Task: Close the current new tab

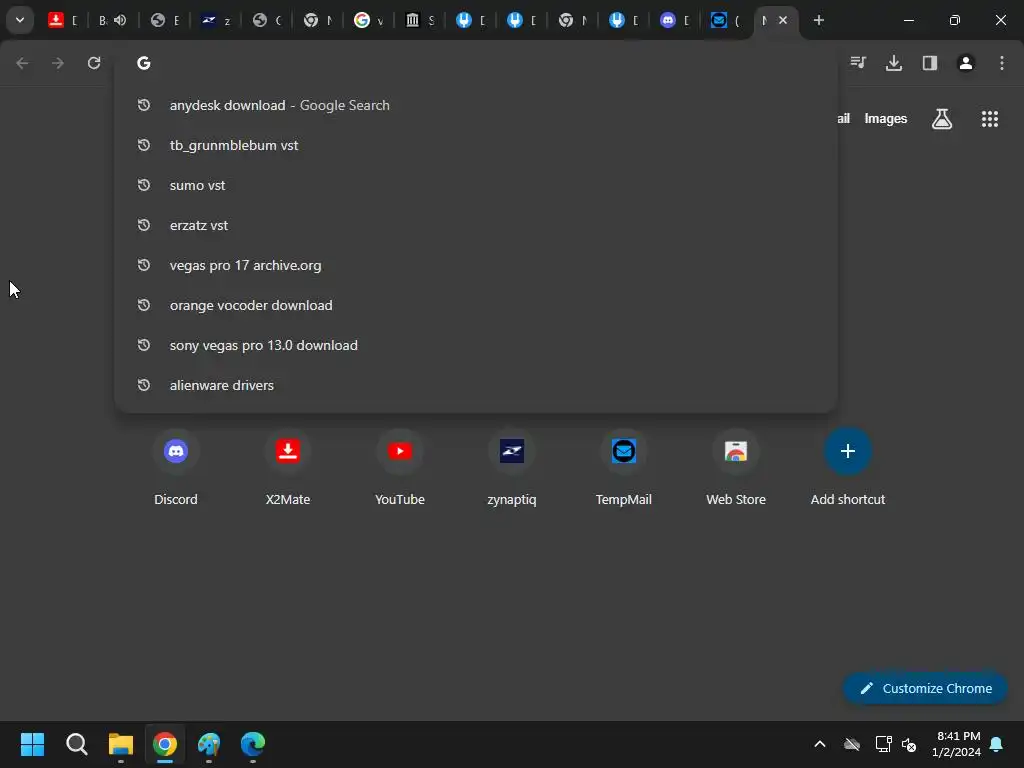Action: tap(783, 20)
